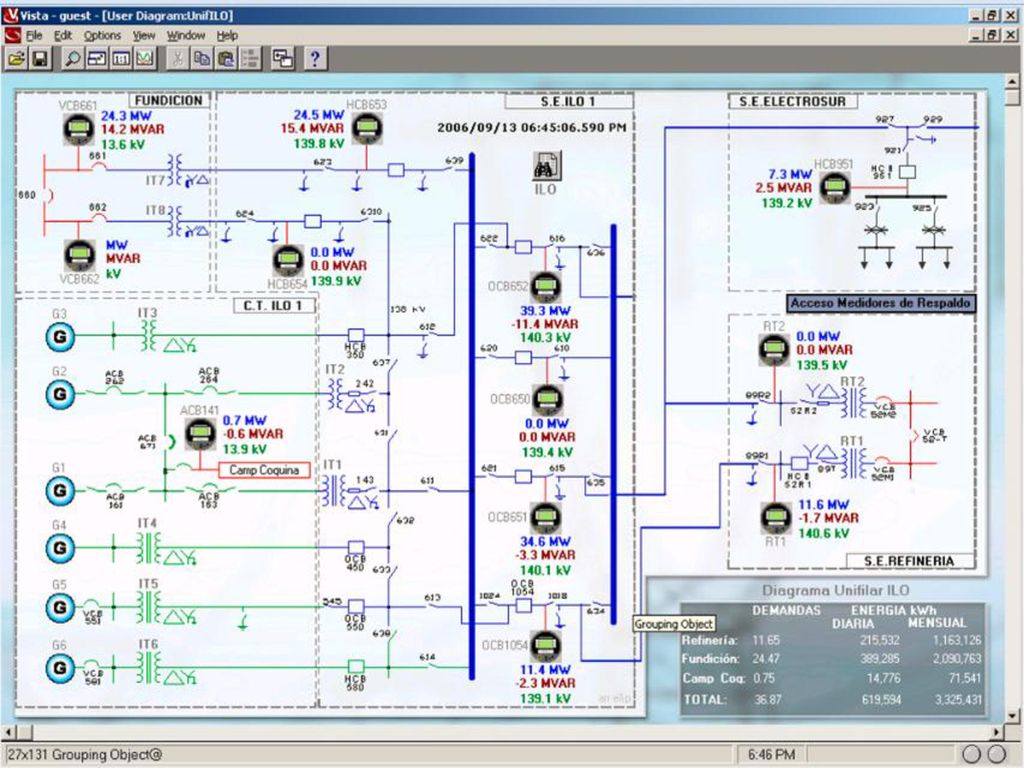The width and height of the screenshot is (1024, 768).
Task: Click the scissors cut icon
Action: point(177,59)
